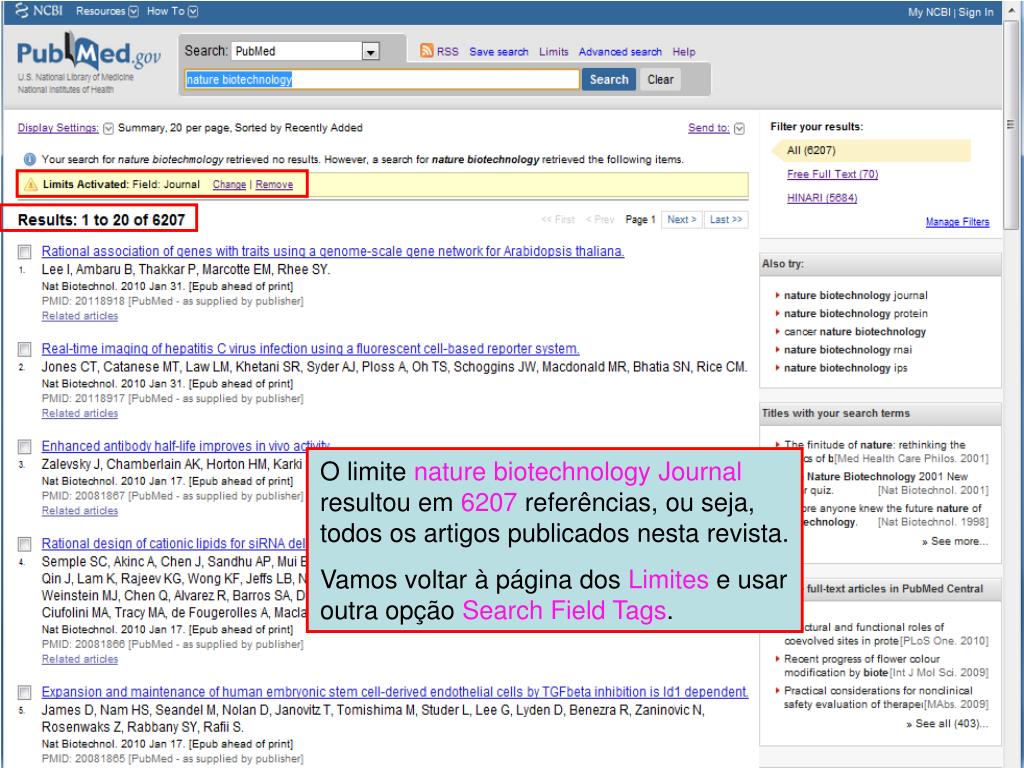Open Related articles for PMID 20081867
This screenshot has height=768, width=1024.
80,511
